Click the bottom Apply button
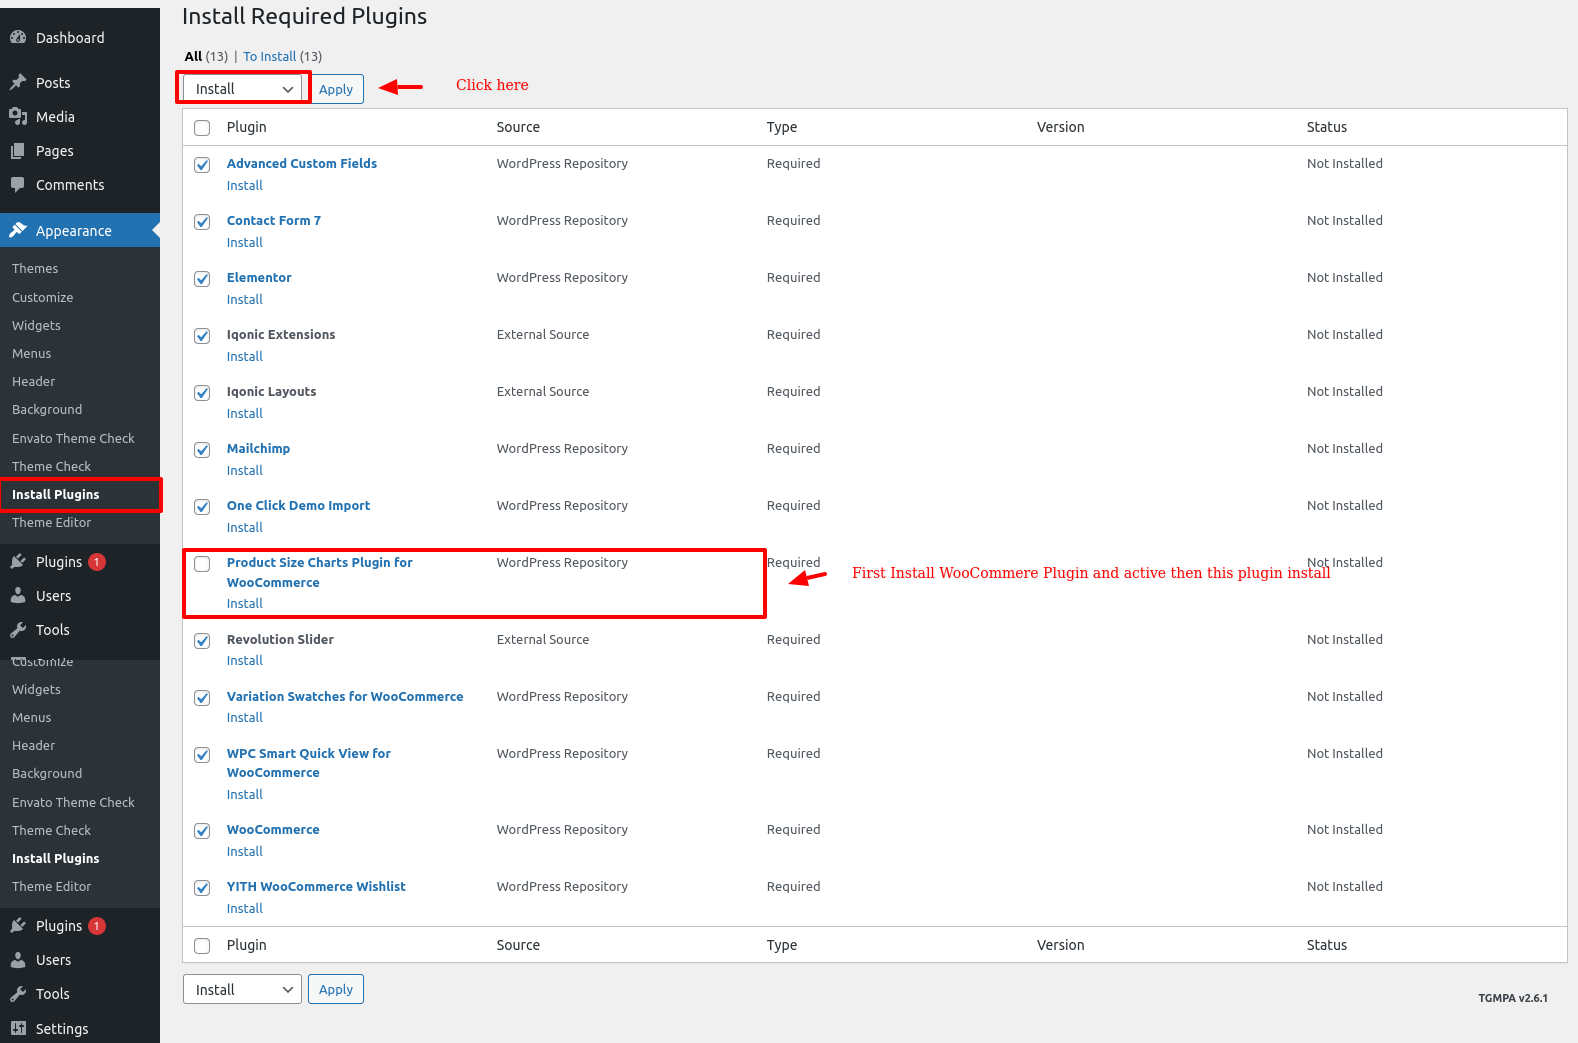The height and width of the screenshot is (1043, 1578). (336, 989)
